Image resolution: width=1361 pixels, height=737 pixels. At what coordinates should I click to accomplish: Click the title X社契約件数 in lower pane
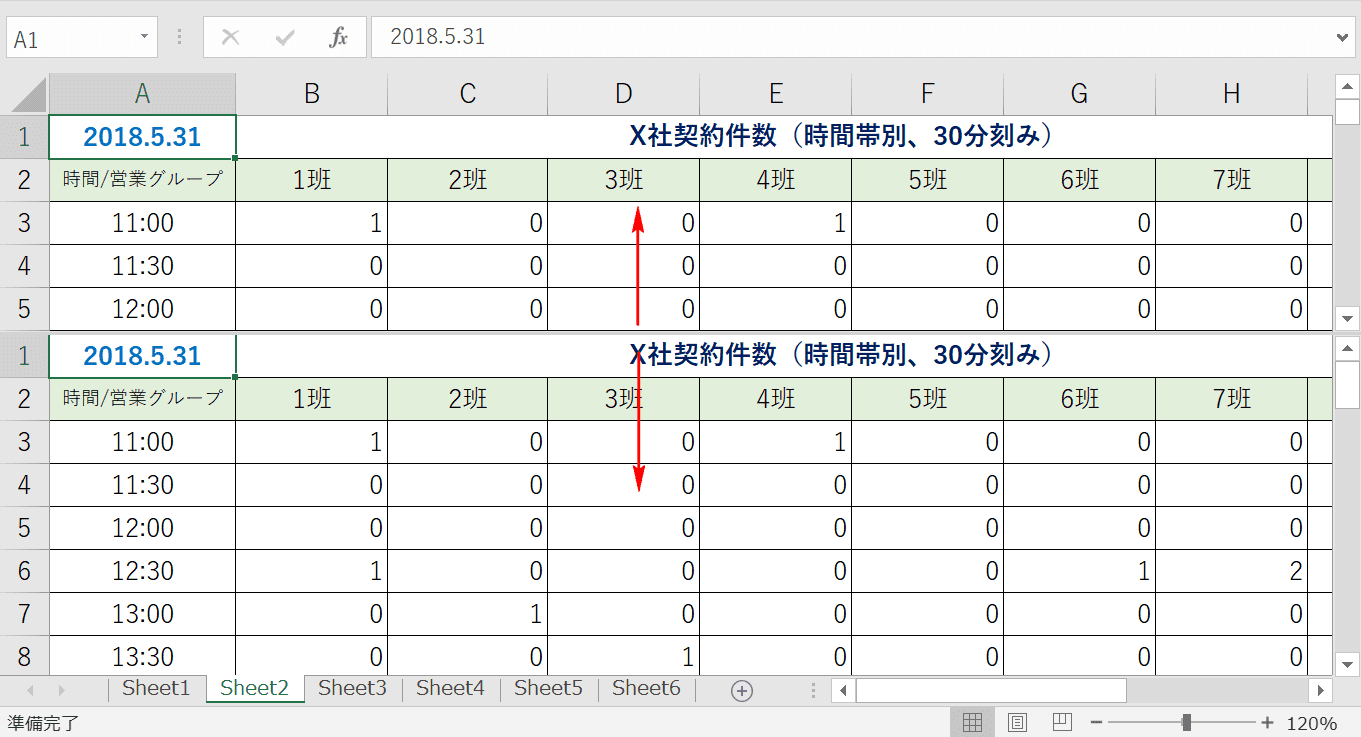(x=841, y=354)
